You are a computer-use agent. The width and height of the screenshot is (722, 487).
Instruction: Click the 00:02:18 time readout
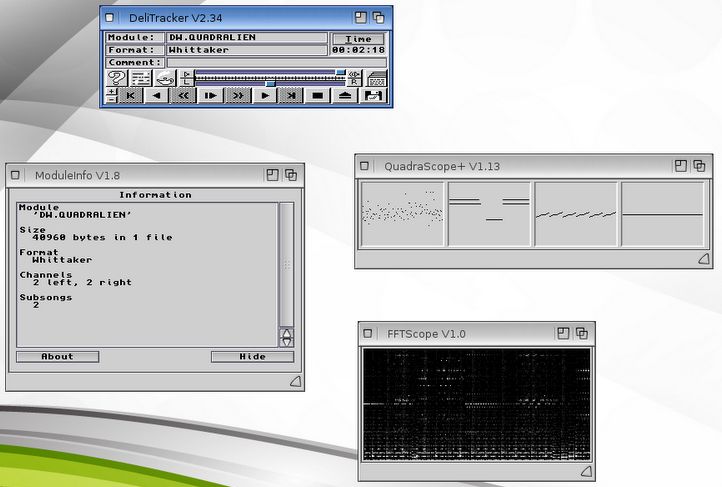point(358,50)
